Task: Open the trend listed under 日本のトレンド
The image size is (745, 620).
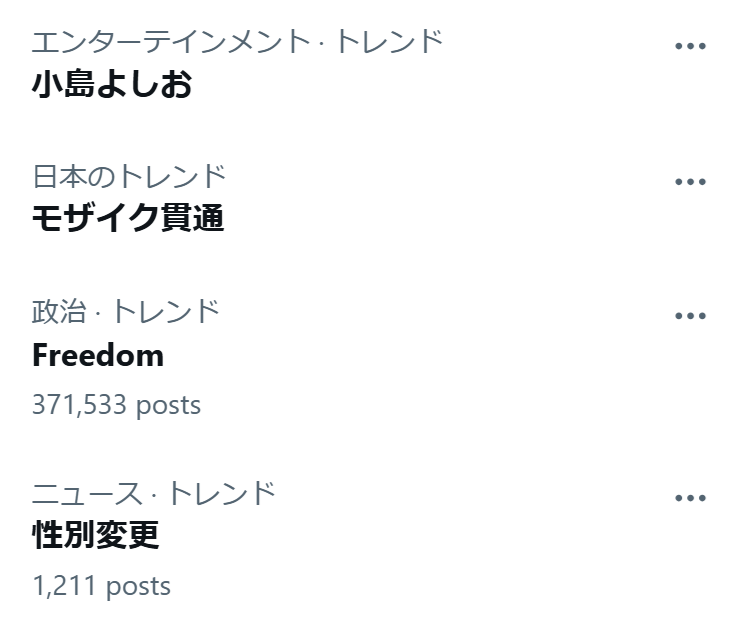Action: pyautogui.click(x=128, y=217)
